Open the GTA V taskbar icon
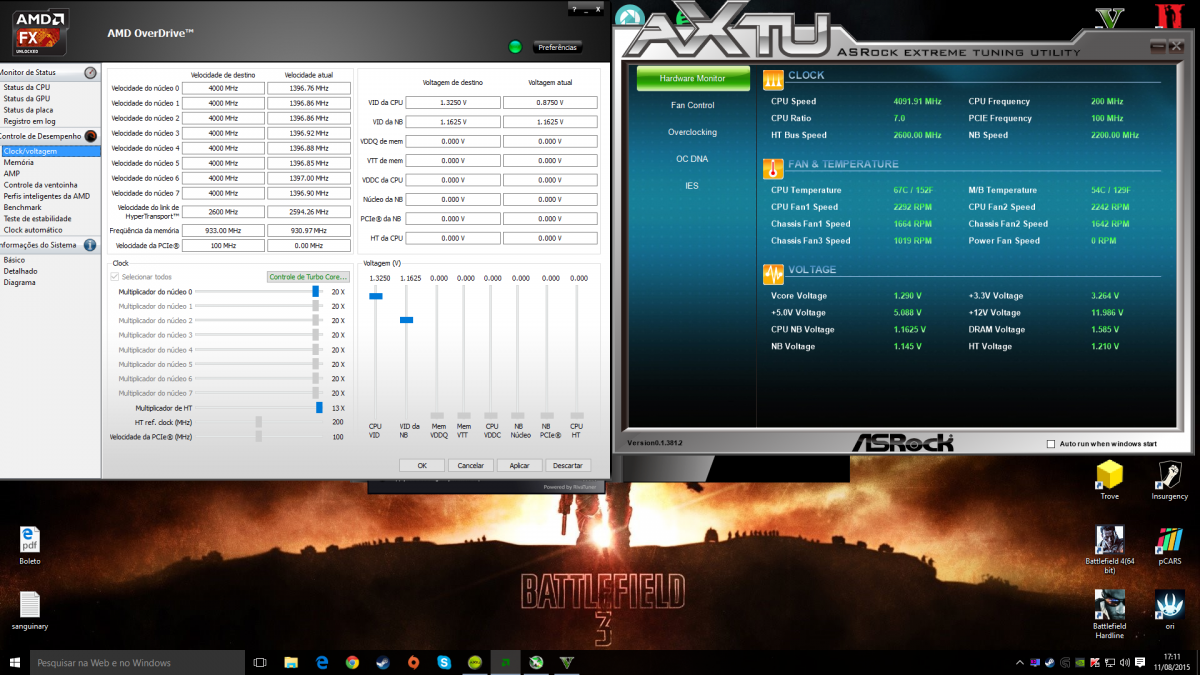This screenshot has width=1200, height=675. (566, 662)
